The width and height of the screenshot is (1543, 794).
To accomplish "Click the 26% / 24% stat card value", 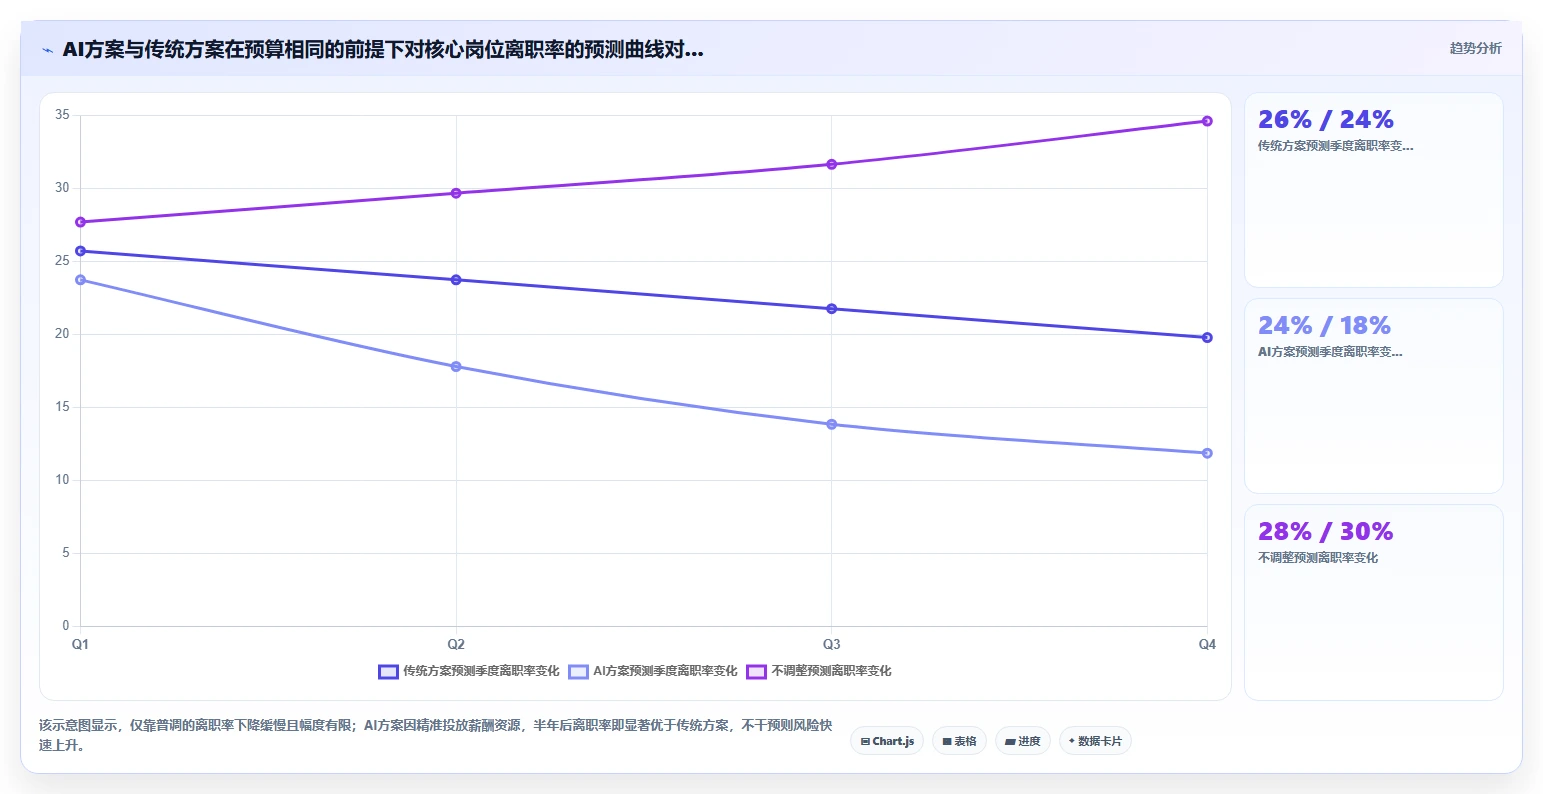I will (1326, 120).
